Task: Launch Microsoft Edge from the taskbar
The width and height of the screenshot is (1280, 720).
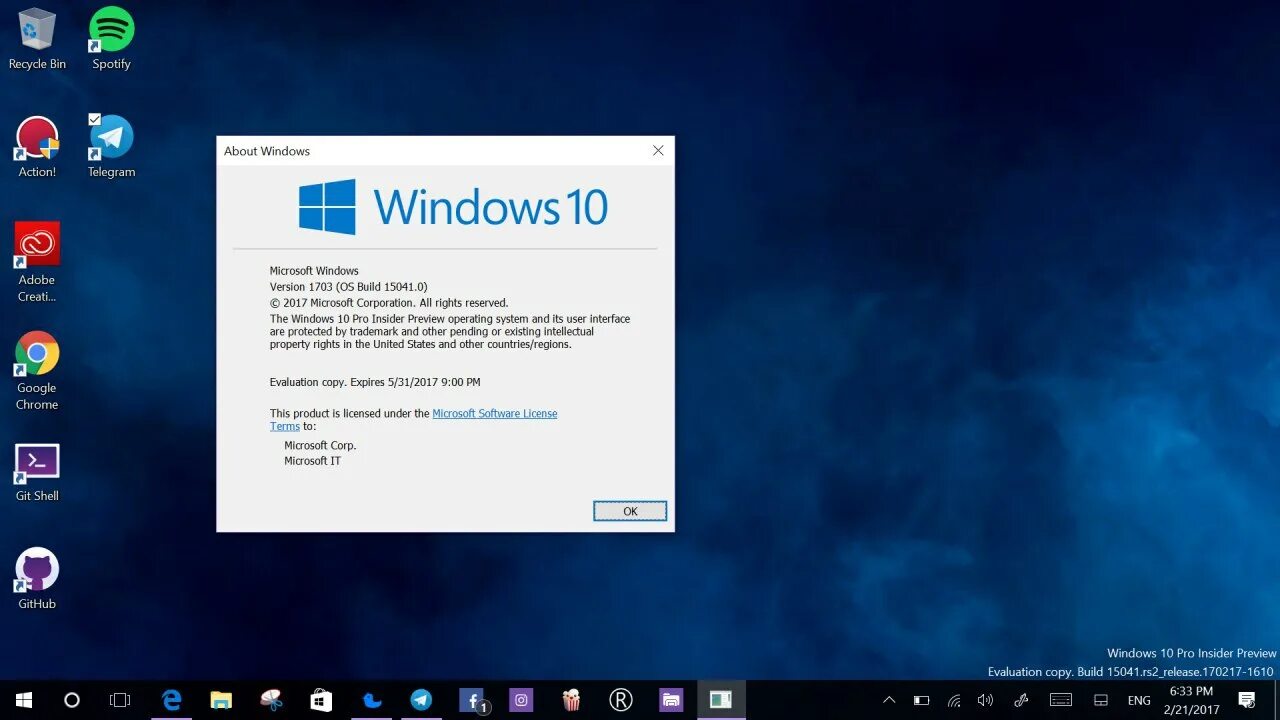Action: pos(172,700)
